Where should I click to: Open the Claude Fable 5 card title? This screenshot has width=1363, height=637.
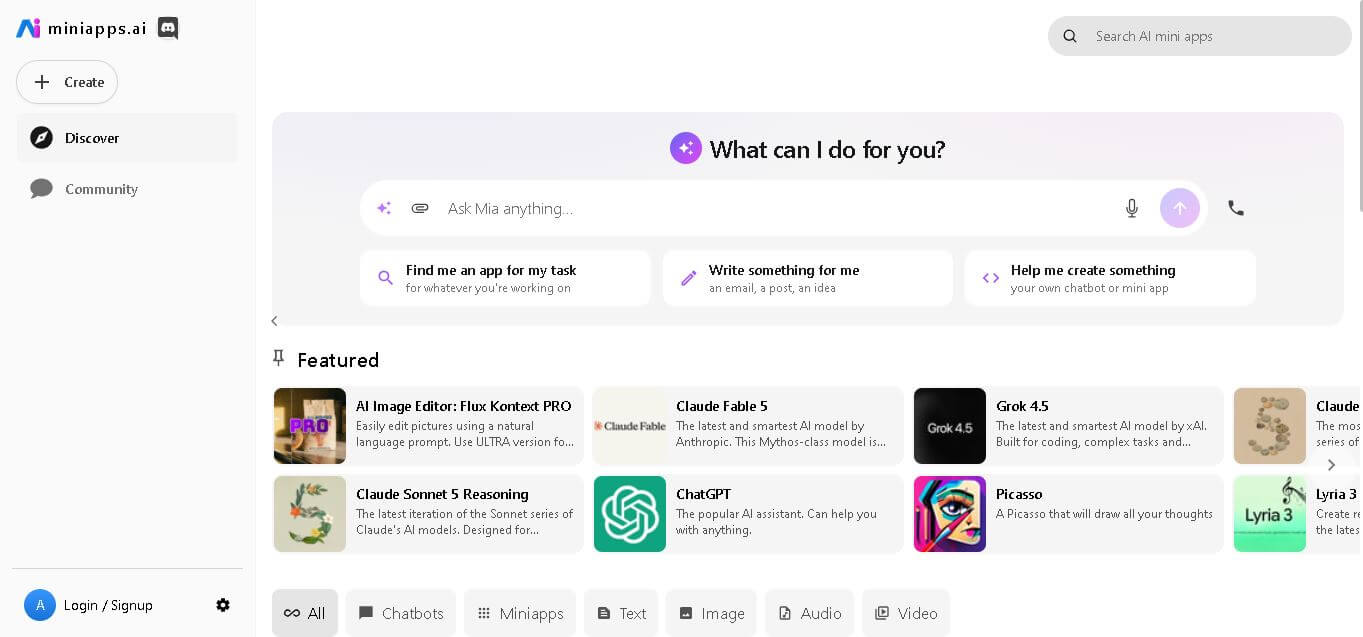[x=722, y=406]
